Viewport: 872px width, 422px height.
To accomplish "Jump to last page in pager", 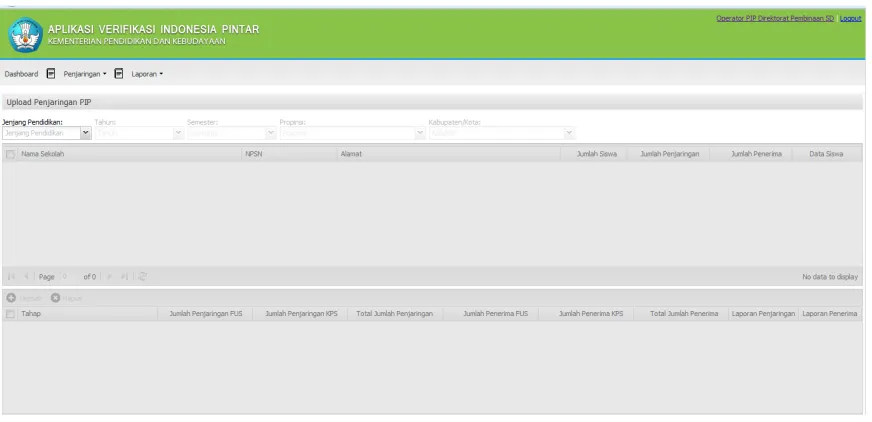I will pyautogui.click(x=124, y=276).
